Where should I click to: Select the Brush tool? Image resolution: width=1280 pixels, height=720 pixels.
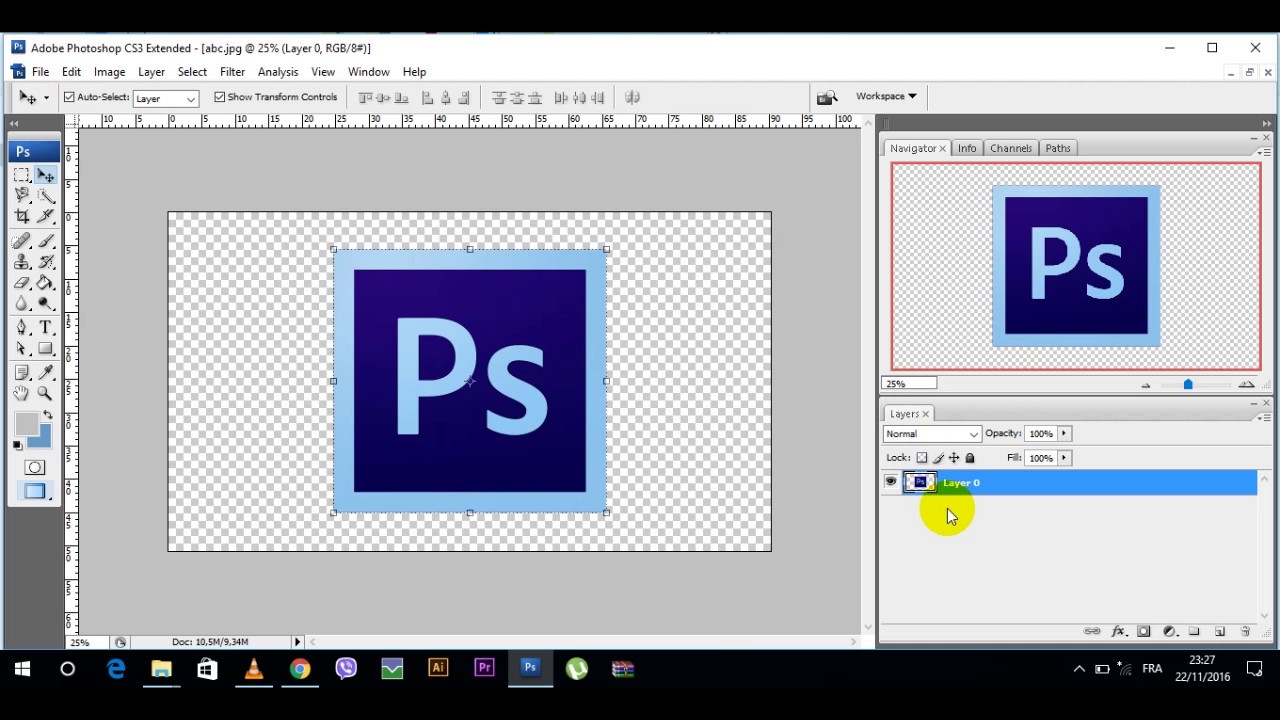pos(46,241)
